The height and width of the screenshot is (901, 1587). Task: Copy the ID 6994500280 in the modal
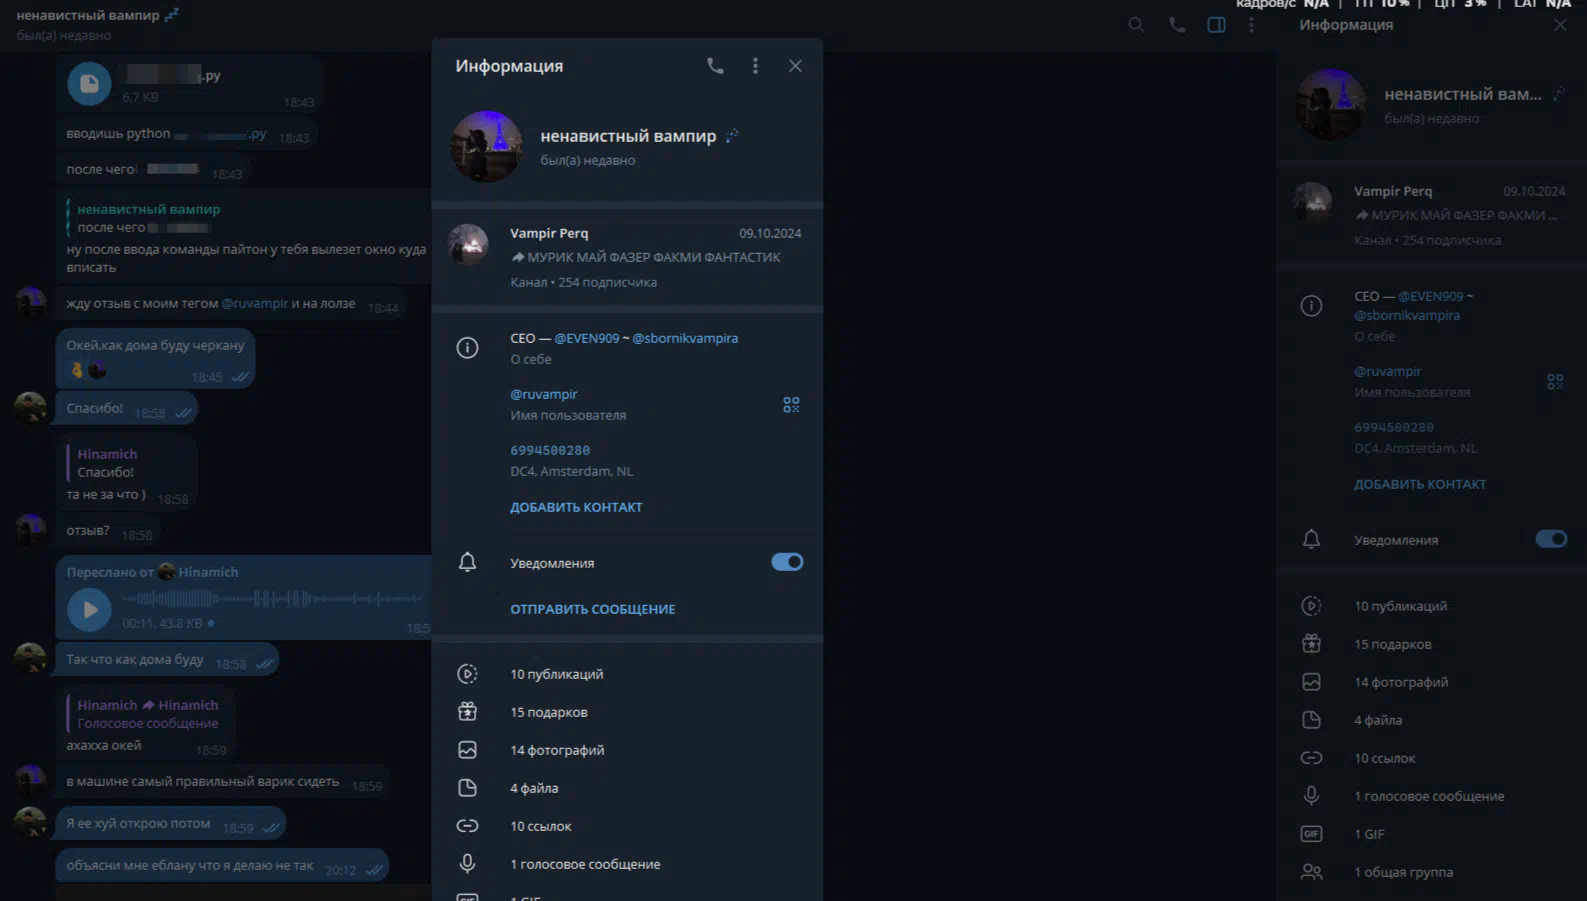tap(550, 450)
